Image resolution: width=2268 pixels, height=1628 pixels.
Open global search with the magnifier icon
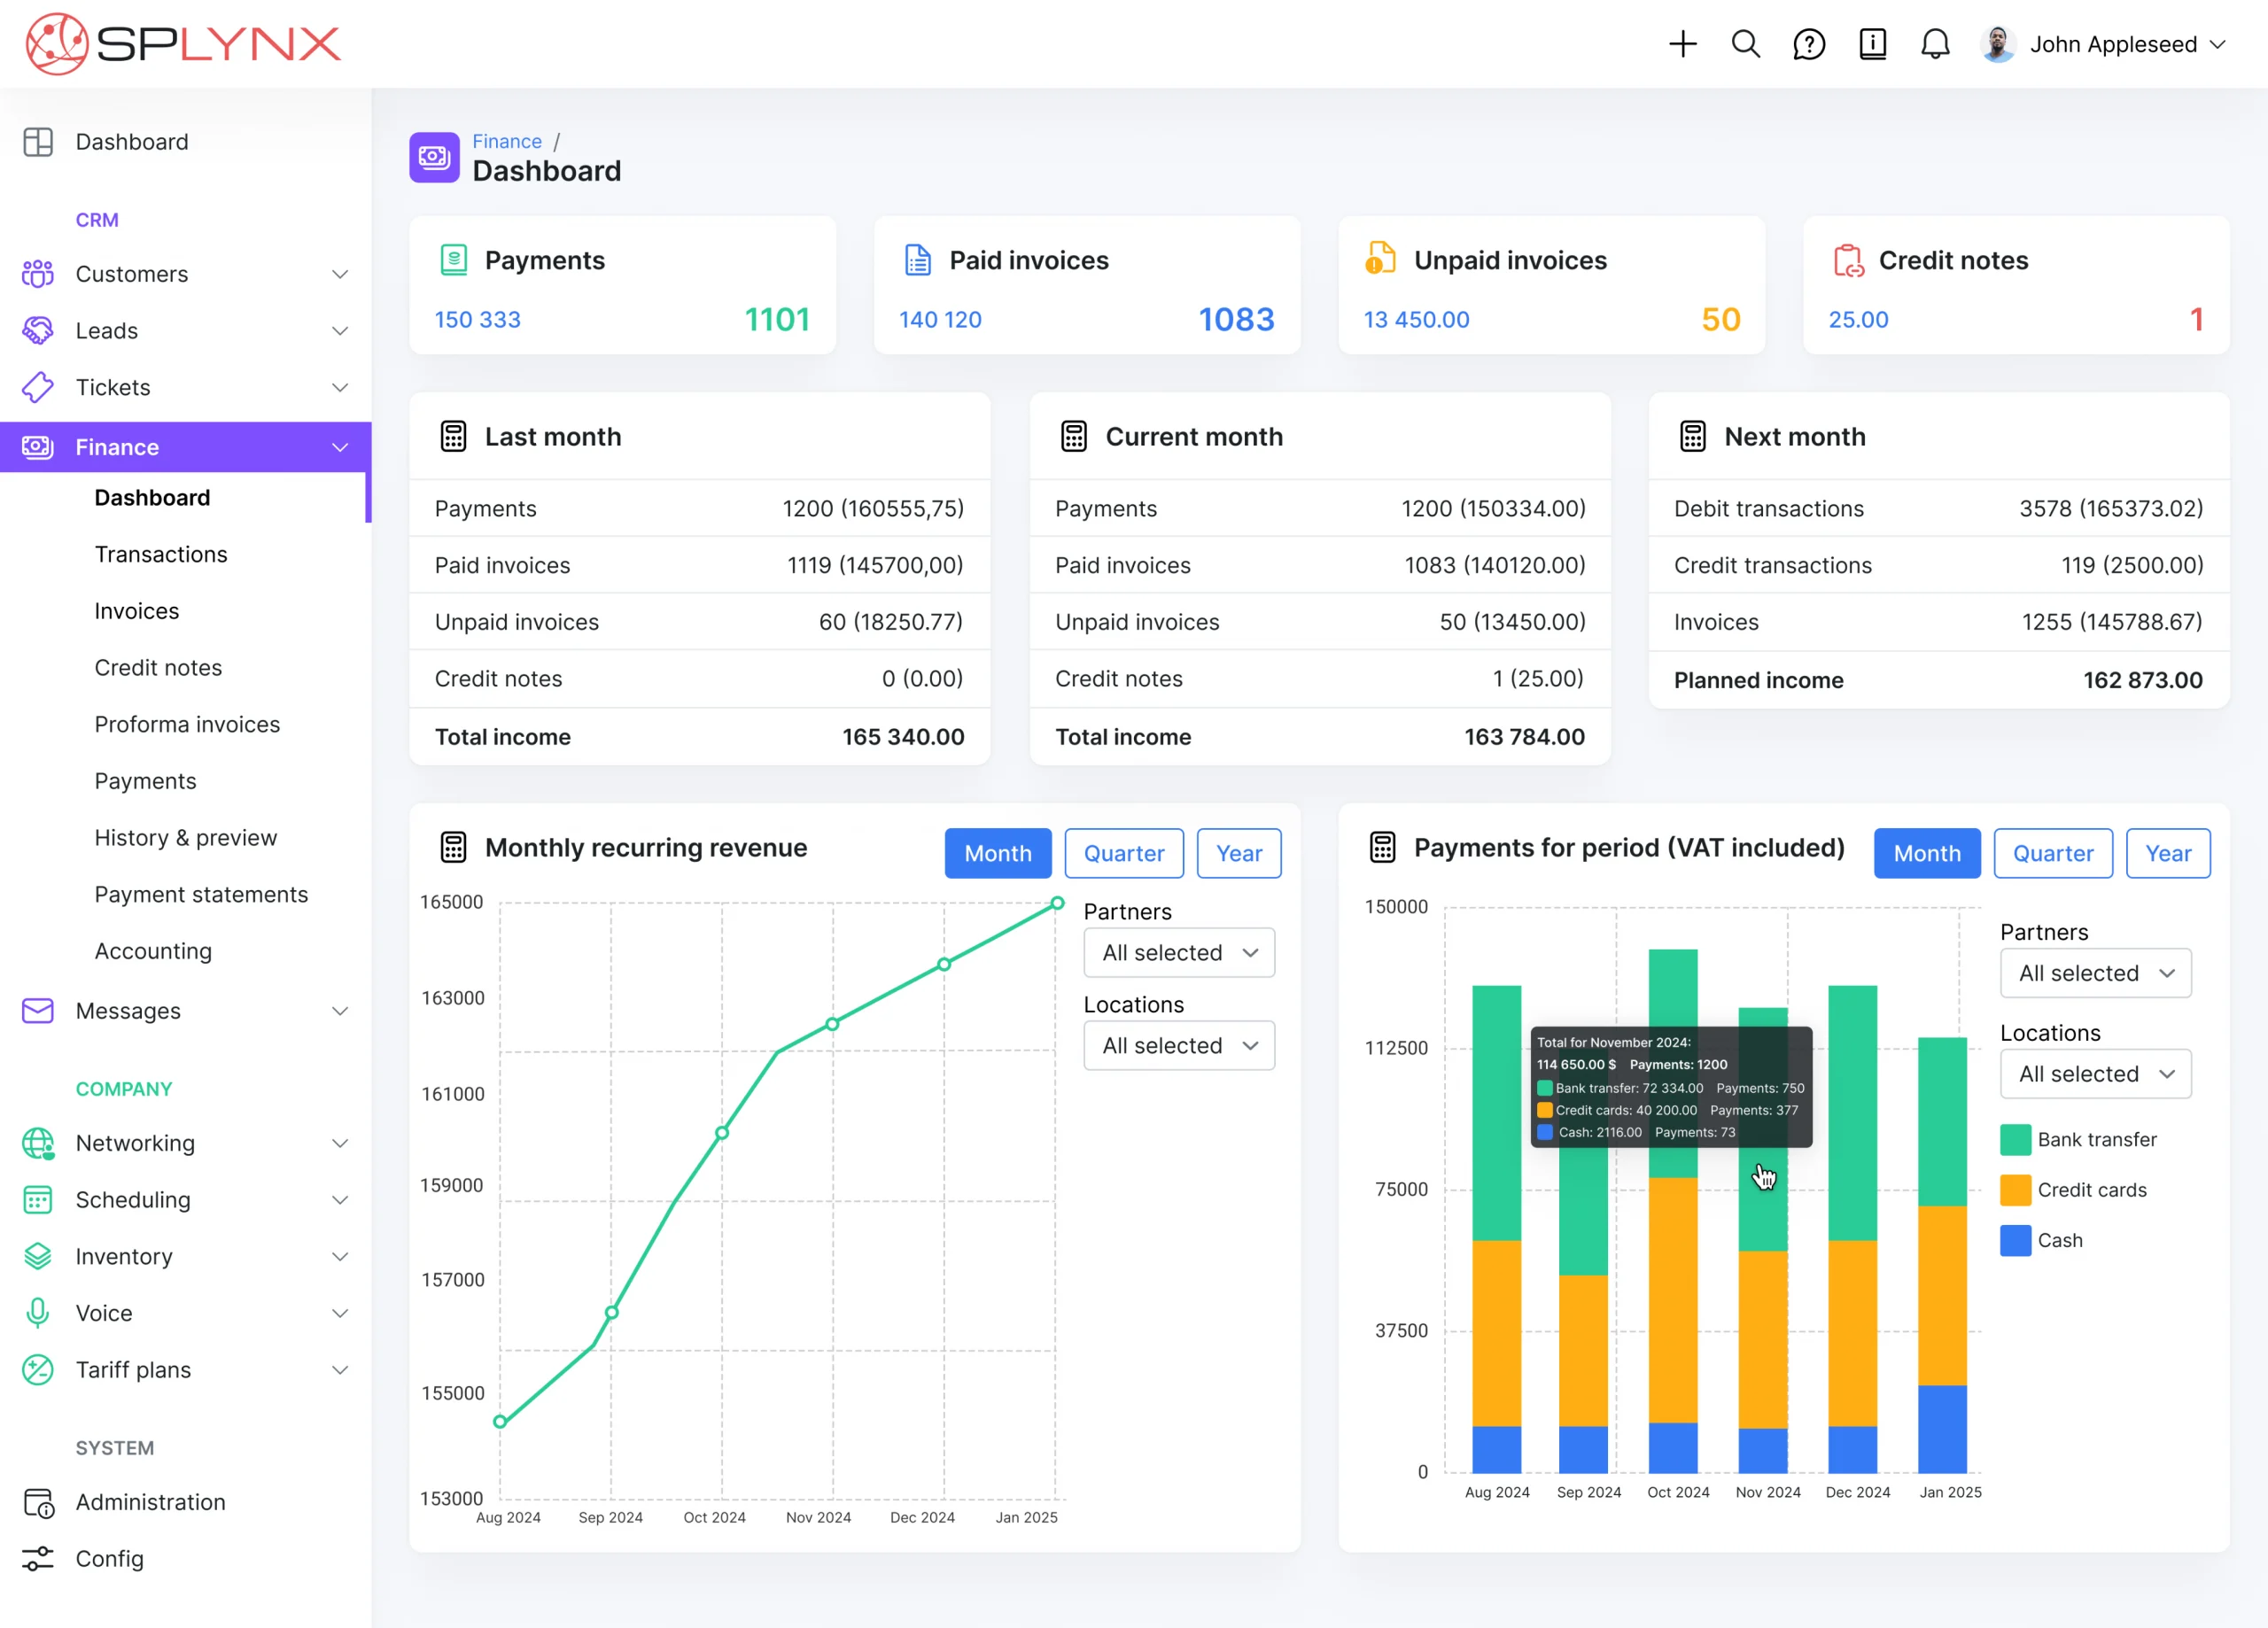pyautogui.click(x=1746, y=44)
